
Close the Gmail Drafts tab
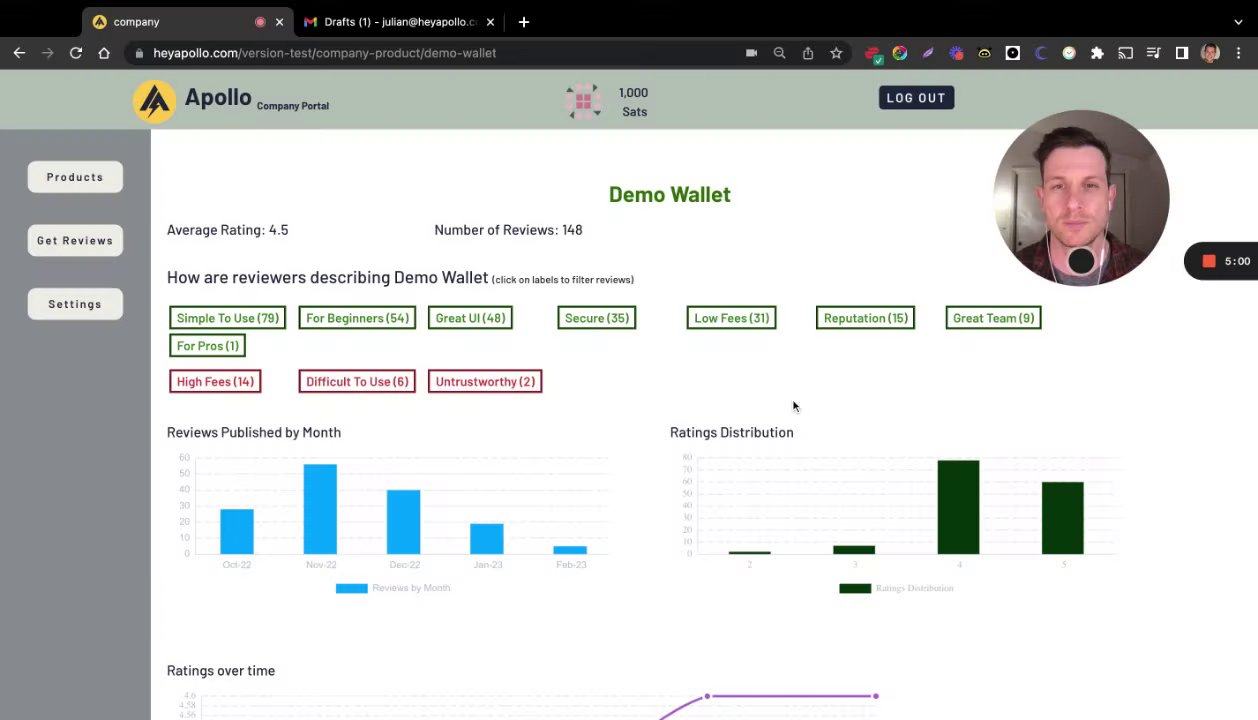(490, 21)
